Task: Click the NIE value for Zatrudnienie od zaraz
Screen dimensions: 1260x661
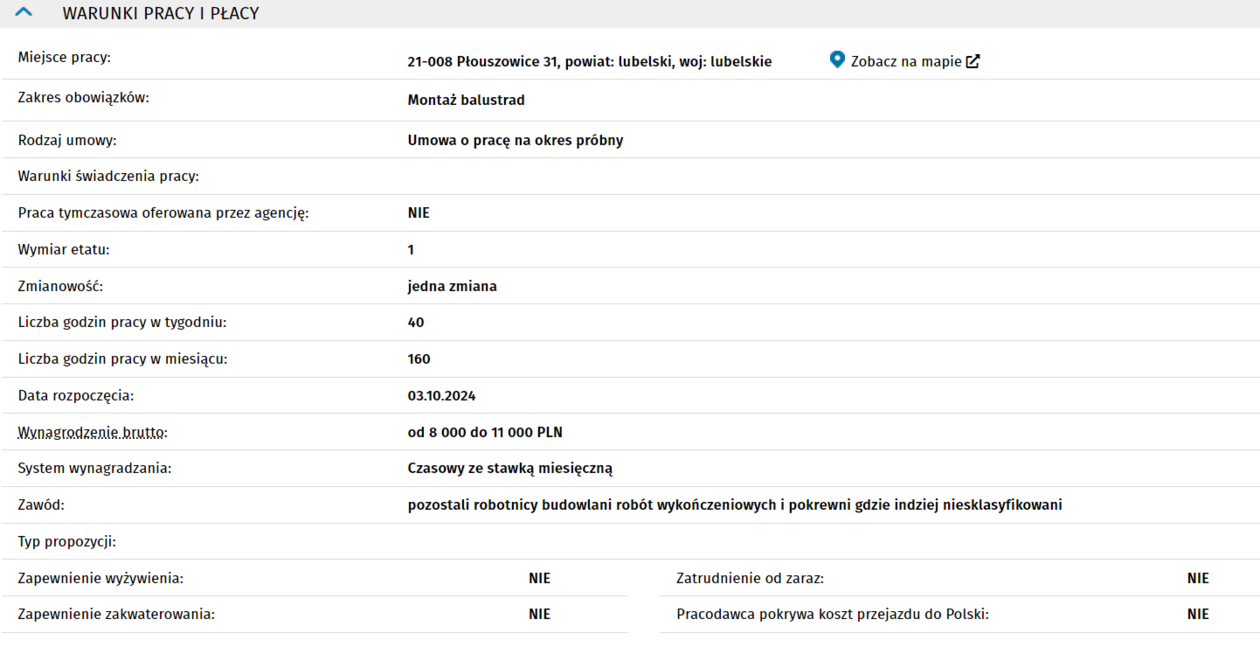Action: pos(1197,578)
